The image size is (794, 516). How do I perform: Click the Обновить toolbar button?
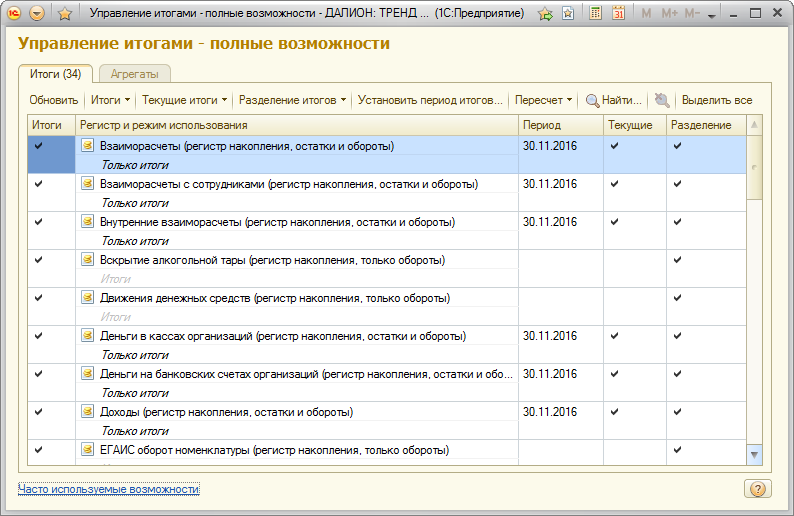coord(54,100)
